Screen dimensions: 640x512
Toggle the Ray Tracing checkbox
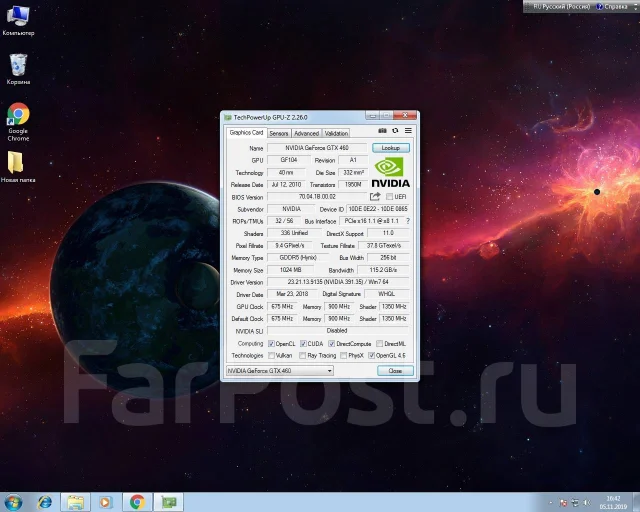click(x=302, y=356)
